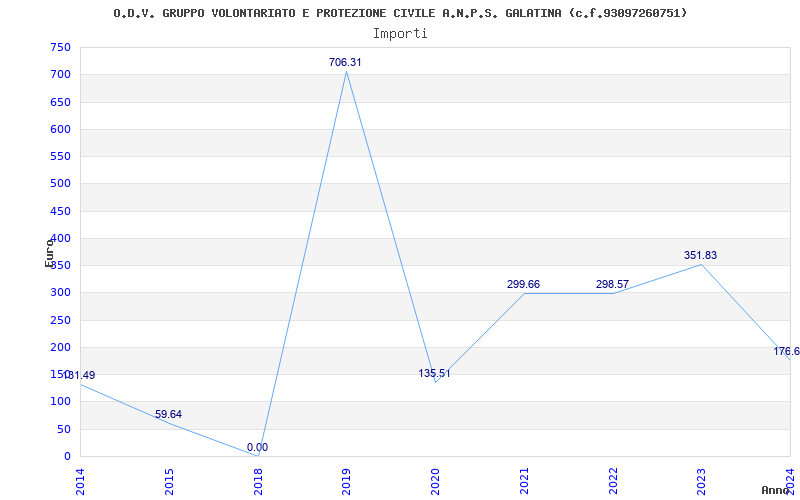Viewport: 800px width, 500px height.
Task: Click the 2015 x-axis year label
Action: point(169,482)
